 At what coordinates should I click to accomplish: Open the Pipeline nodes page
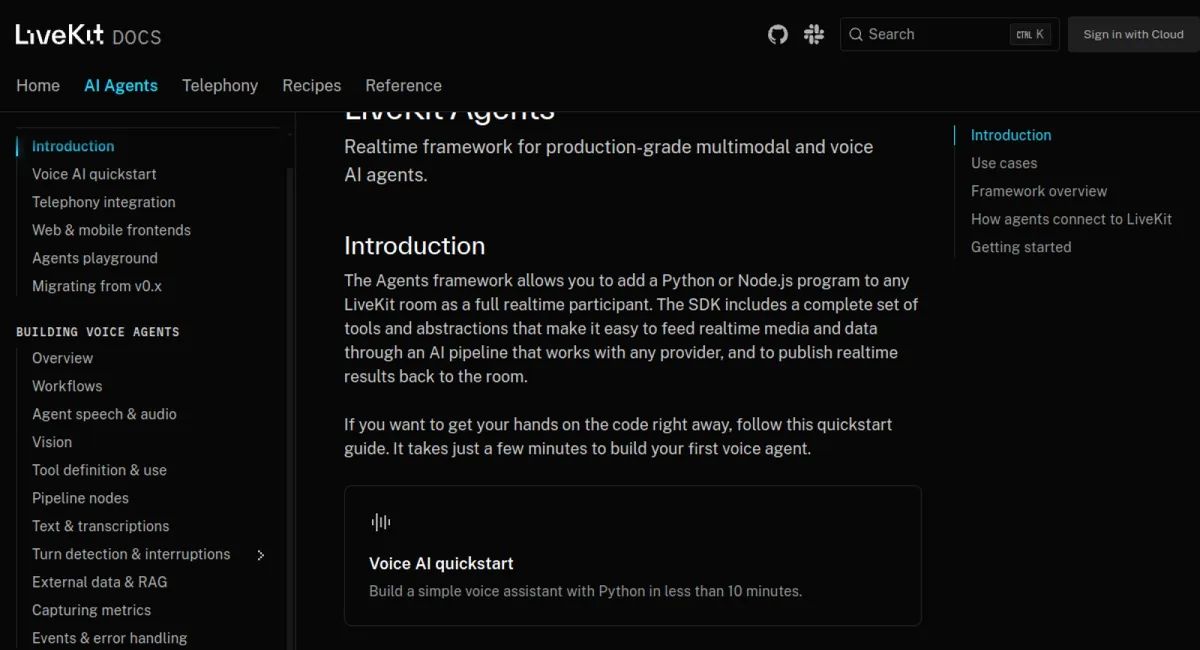[x=80, y=498]
